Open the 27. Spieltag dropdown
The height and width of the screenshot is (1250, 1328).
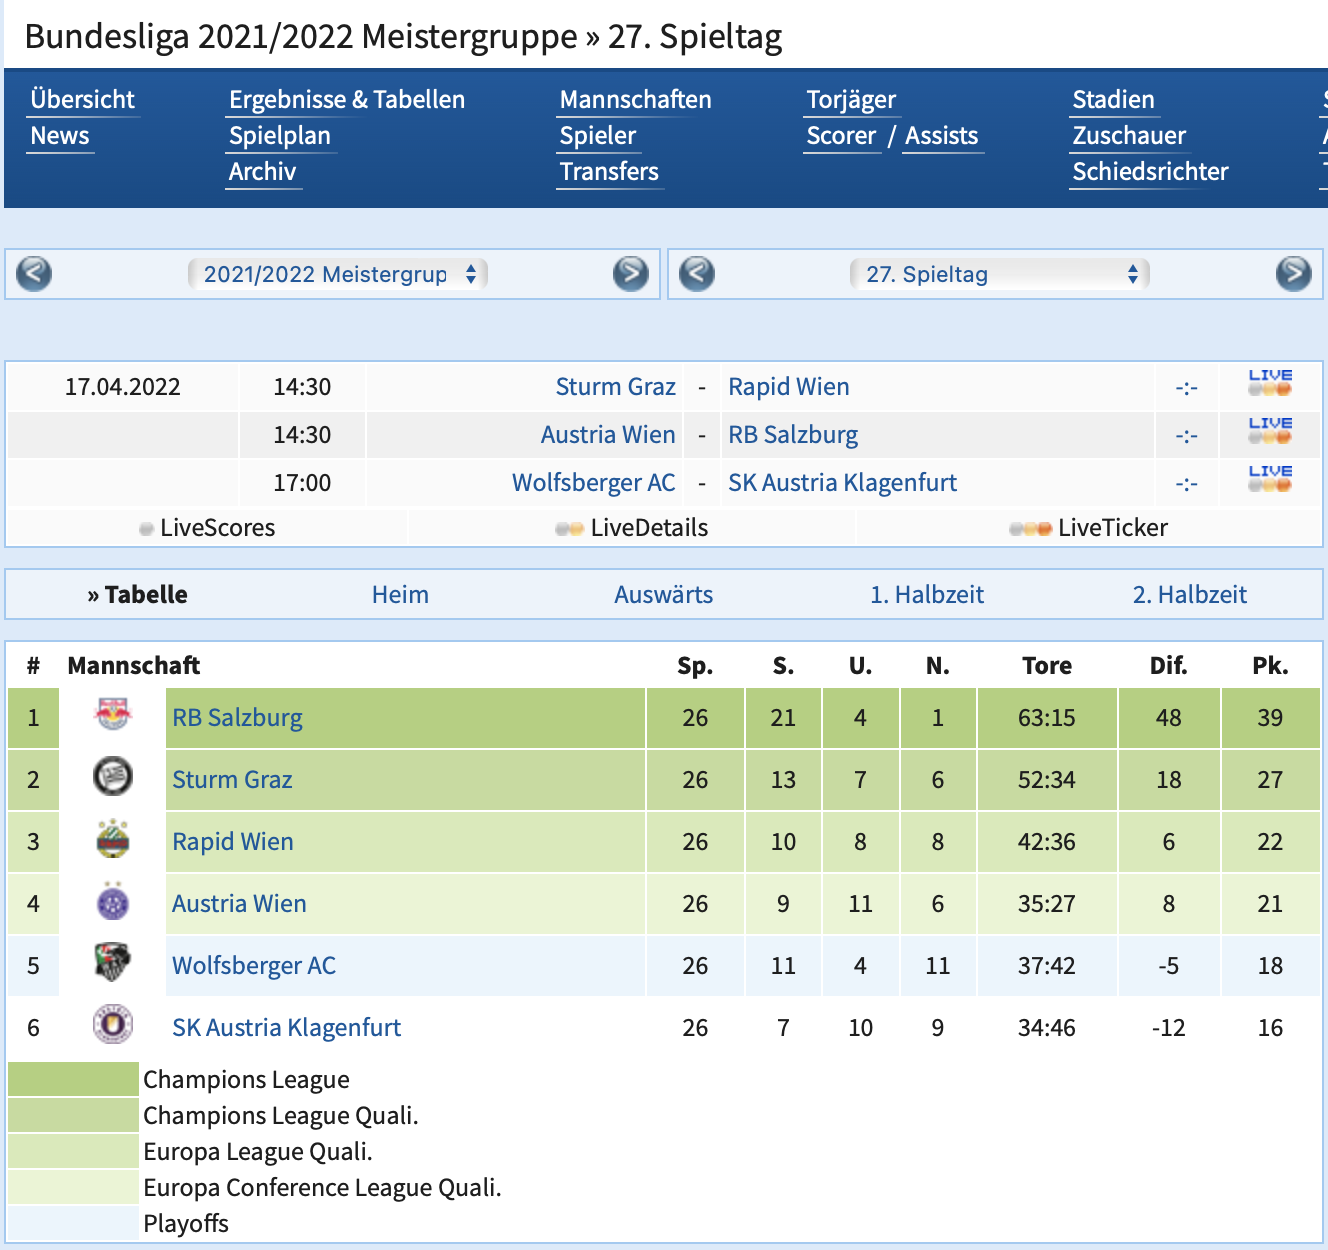click(1000, 274)
